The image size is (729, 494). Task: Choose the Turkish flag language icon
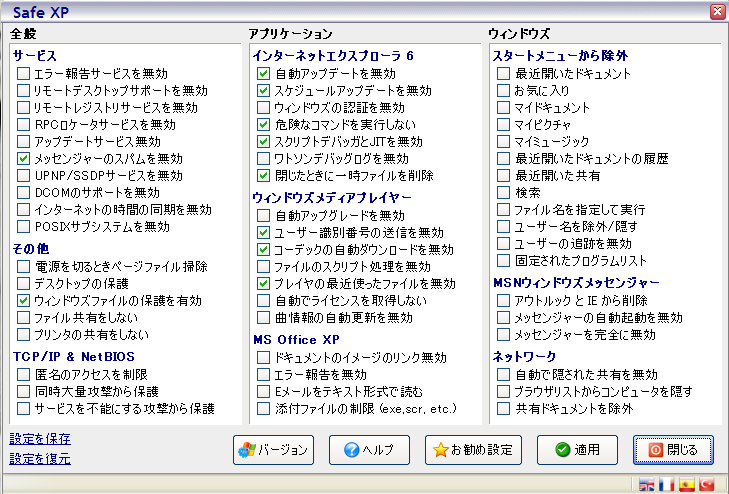click(x=706, y=485)
